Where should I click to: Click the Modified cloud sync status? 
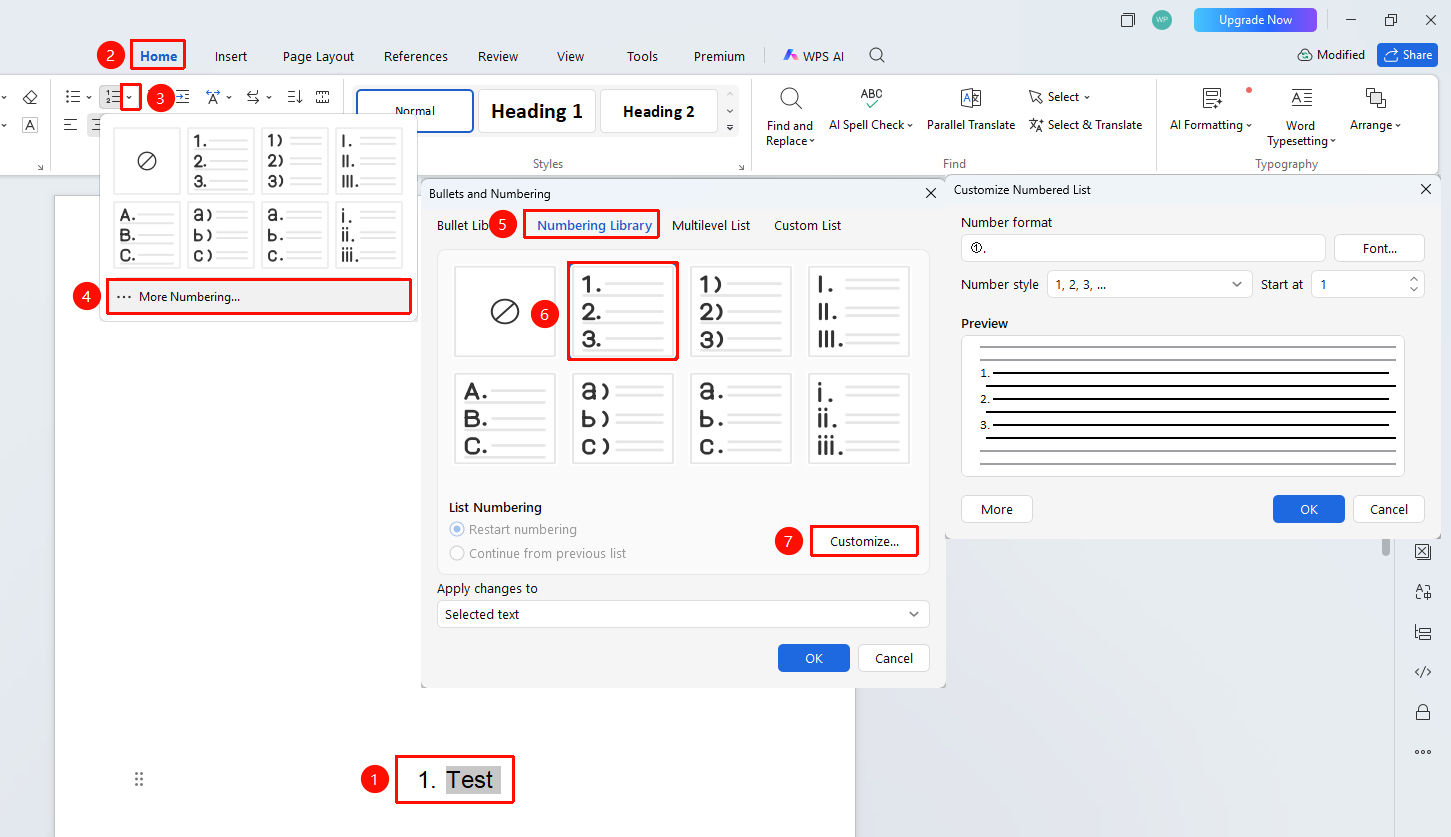[x=1331, y=55]
